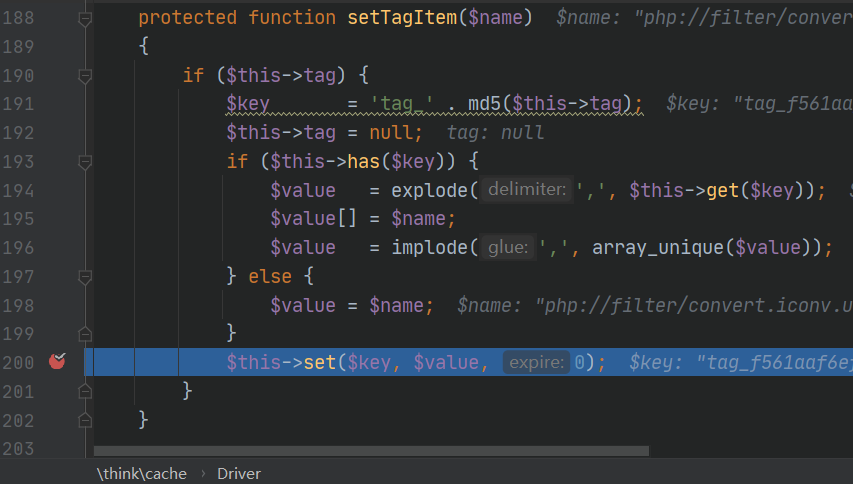Toggle the breakpoint on line 200

coord(57,361)
